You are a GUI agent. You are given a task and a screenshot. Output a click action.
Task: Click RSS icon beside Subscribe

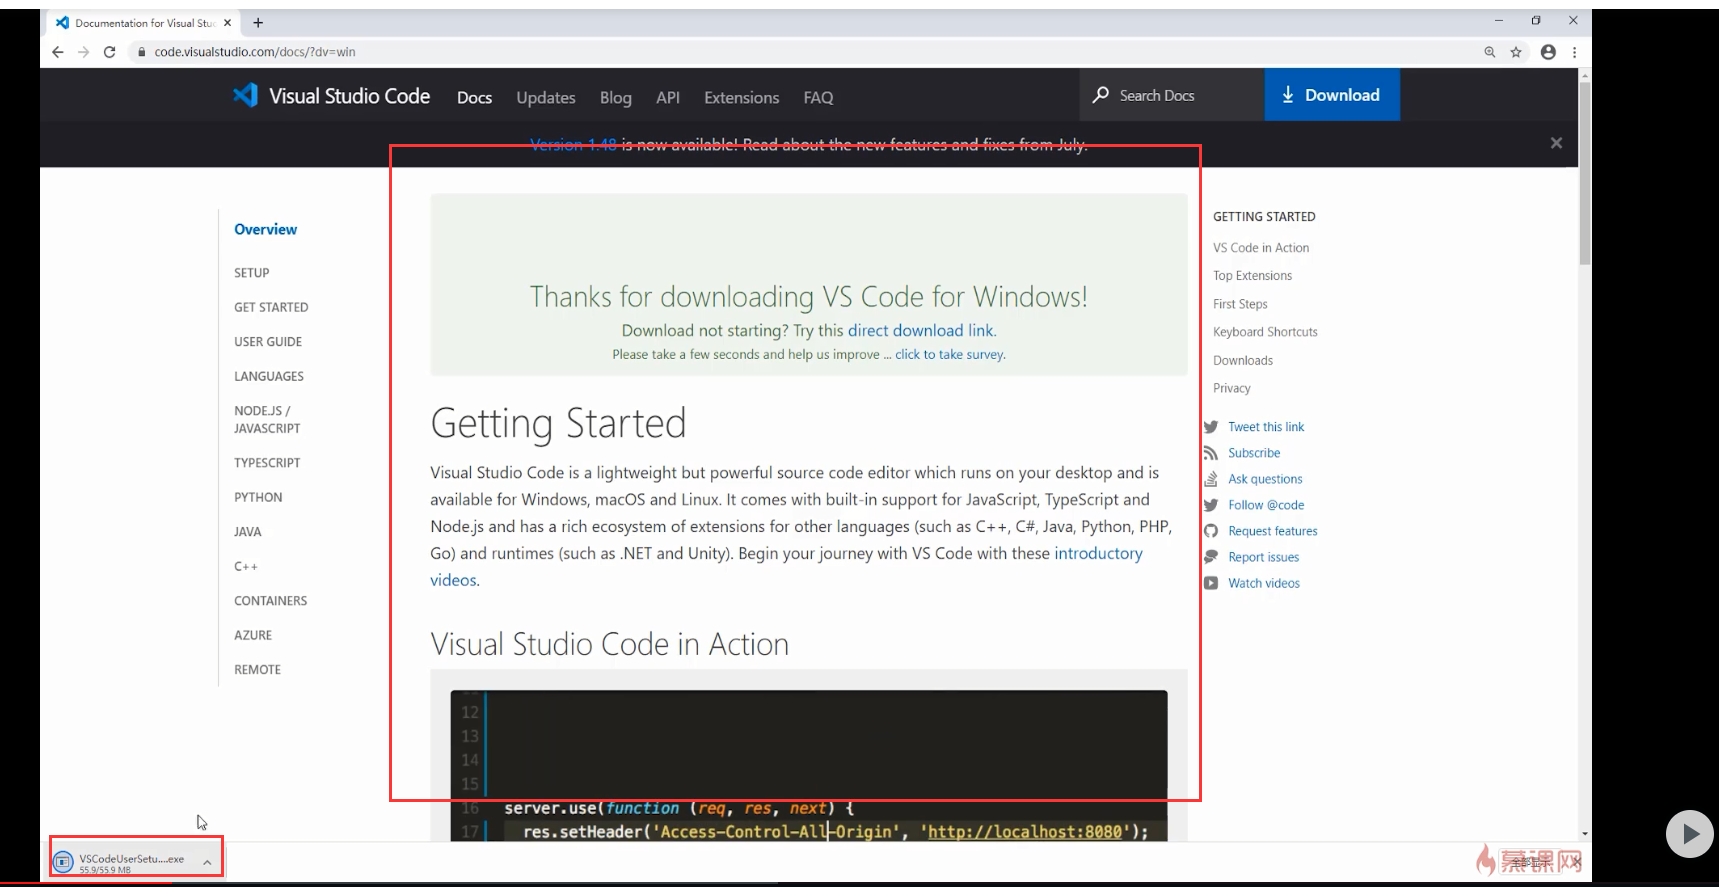1211,453
